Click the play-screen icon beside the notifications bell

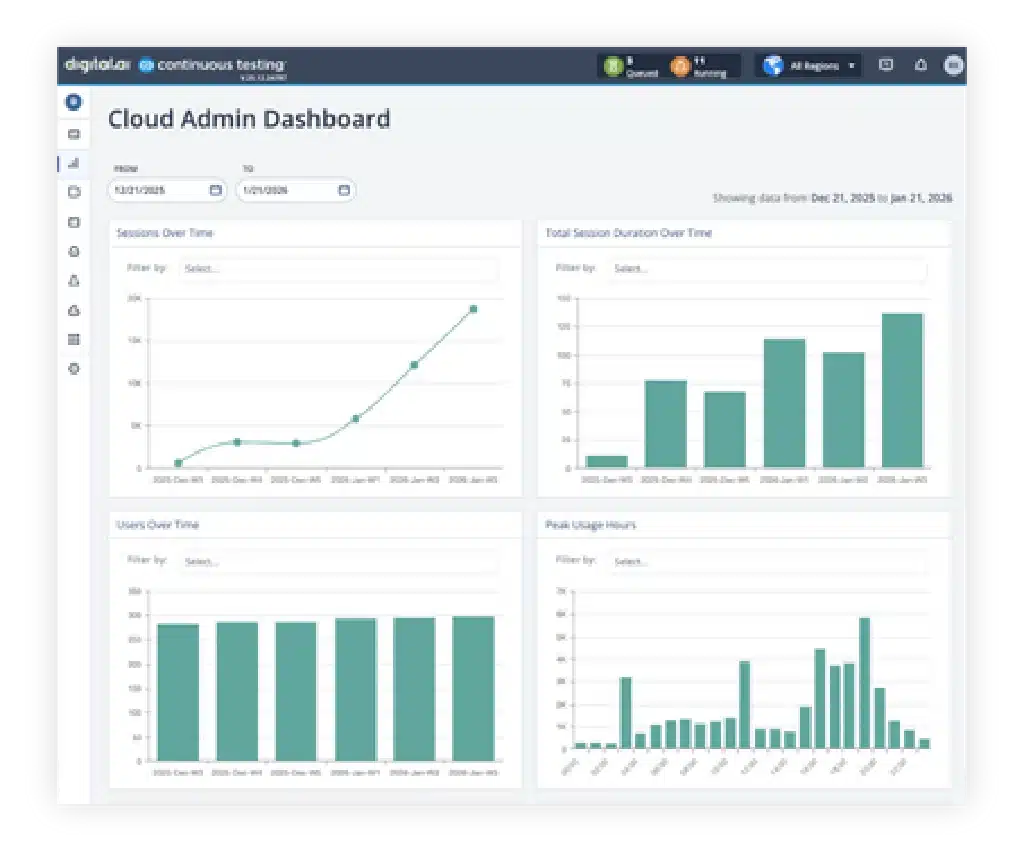[885, 66]
